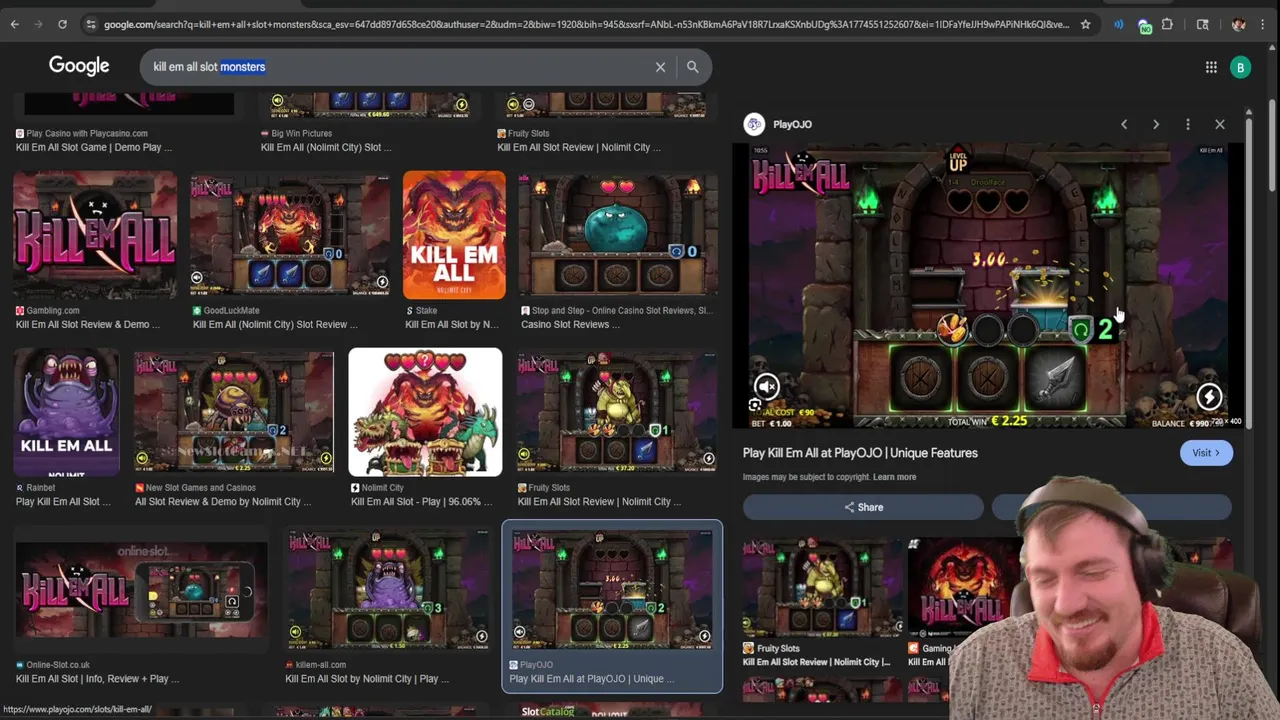Go to the Google logo homepage
This screenshot has width=1280, height=720.
click(79, 66)
